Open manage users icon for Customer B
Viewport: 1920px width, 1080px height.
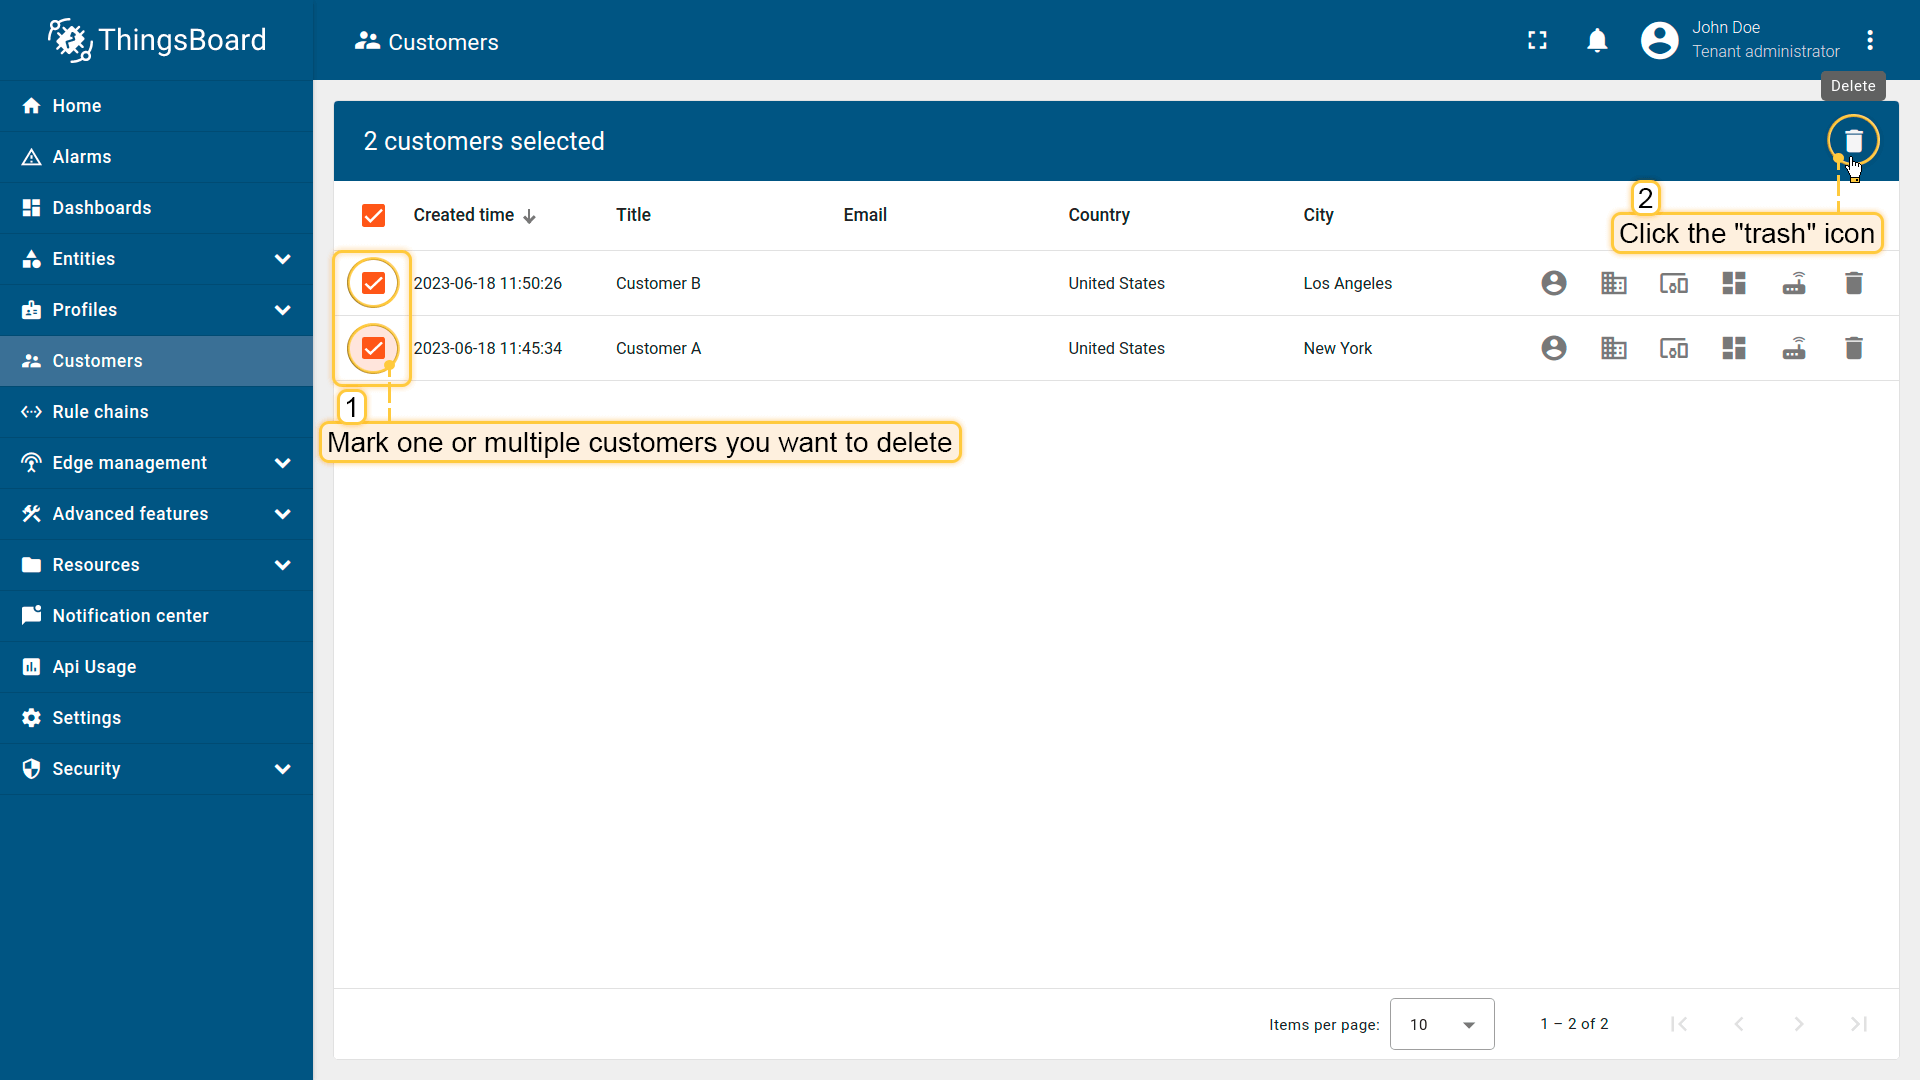[1553, 283]
